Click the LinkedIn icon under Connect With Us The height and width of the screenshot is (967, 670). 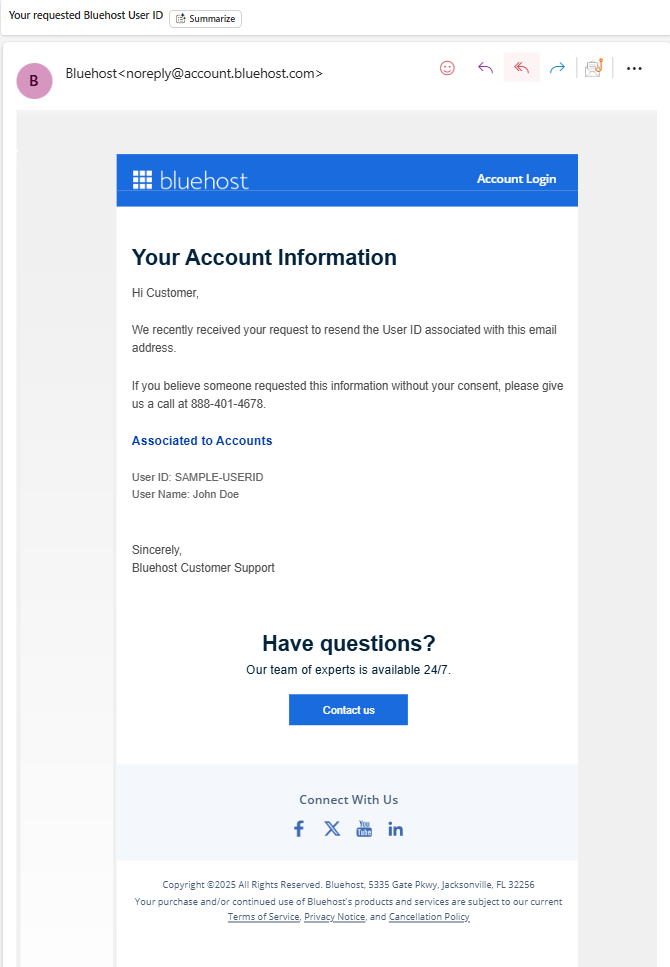[395, 828]
